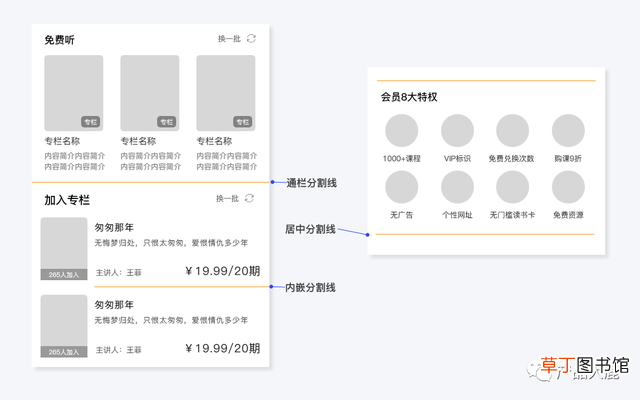Viewport: 640px width, 400px height.
Task: Select the 免费兑换次数 privilege circle icon
Action: (x=513, y=131)
